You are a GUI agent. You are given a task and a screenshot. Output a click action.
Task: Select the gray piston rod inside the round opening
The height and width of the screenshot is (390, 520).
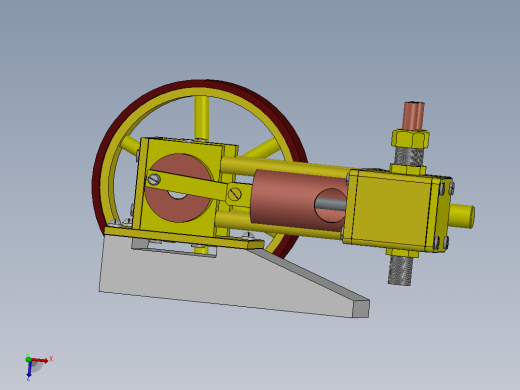pos(330,204)
